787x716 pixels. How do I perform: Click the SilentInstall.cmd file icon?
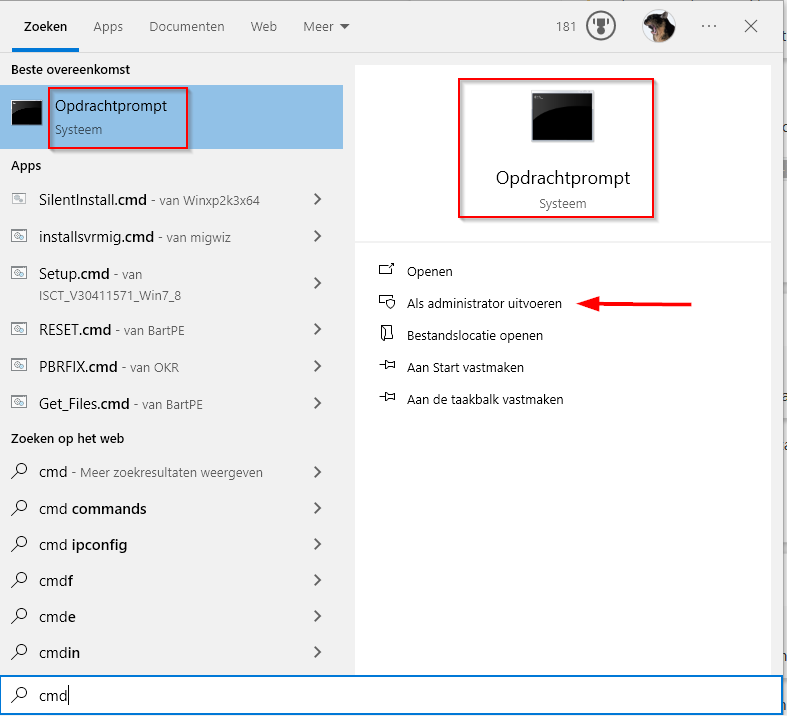[19, 200]
